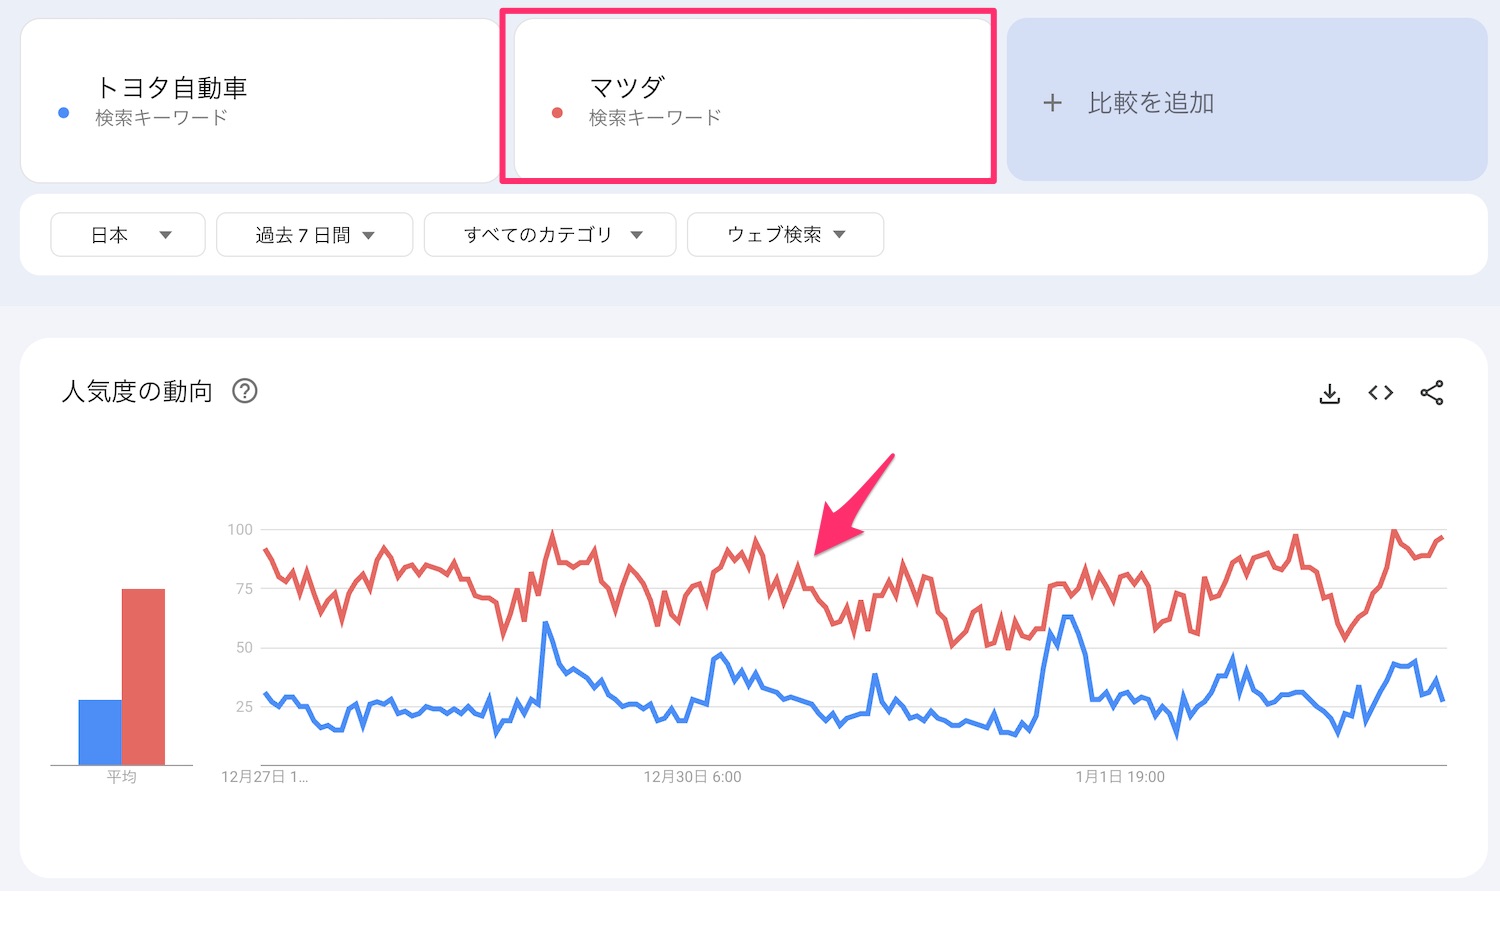Select the トヨタ自動車 search term card
This screenshot has height=932, width=1500.
(x=260, y=100)
